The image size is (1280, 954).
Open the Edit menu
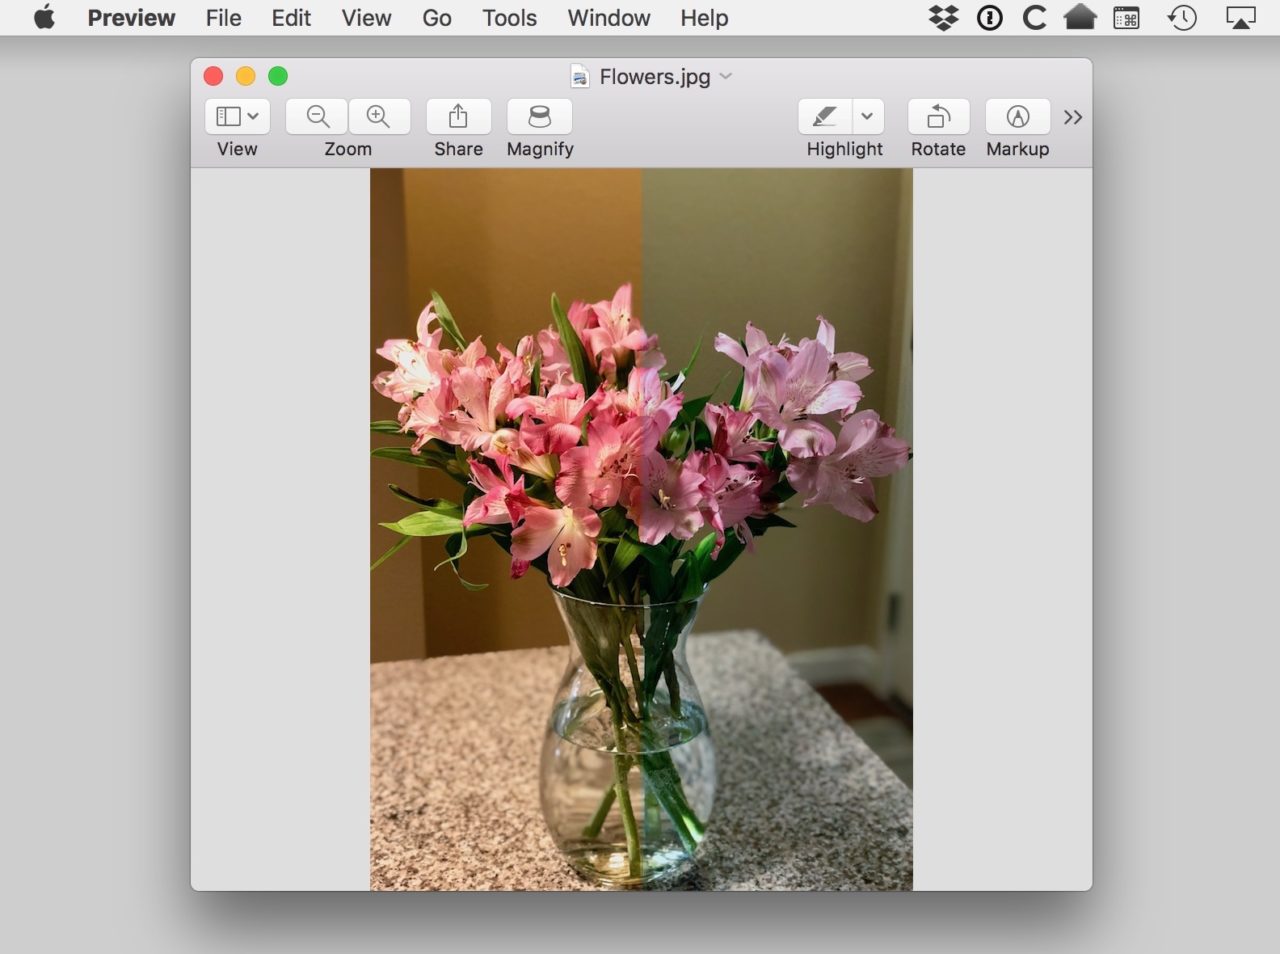(x=291, y=18)
